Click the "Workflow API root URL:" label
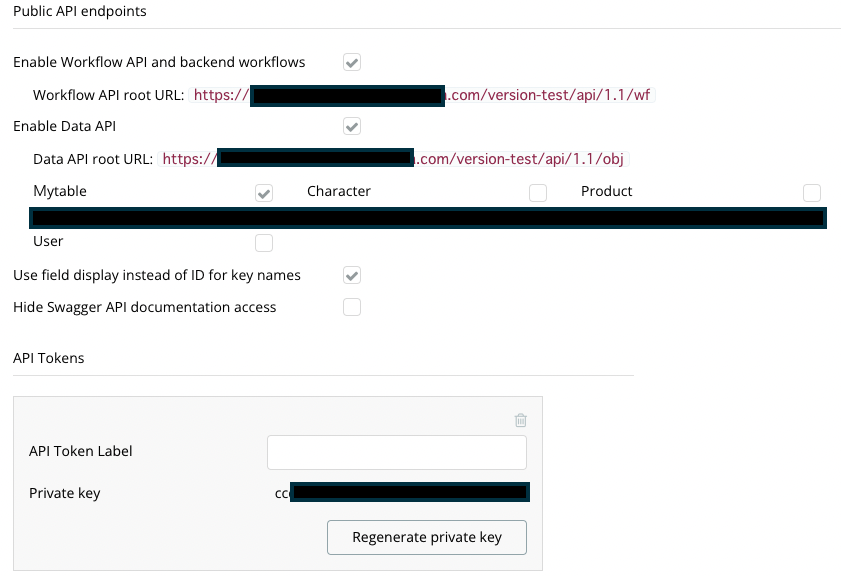 point(109,95)
